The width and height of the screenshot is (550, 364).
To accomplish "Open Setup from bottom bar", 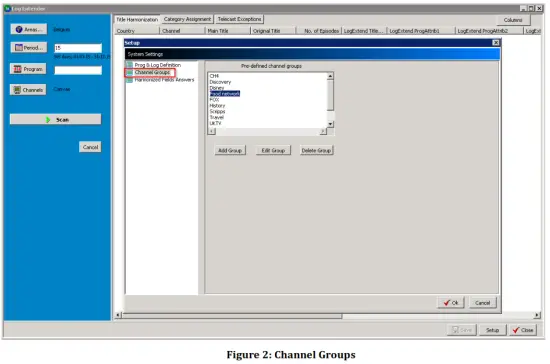I will click(x=492, y=330).
